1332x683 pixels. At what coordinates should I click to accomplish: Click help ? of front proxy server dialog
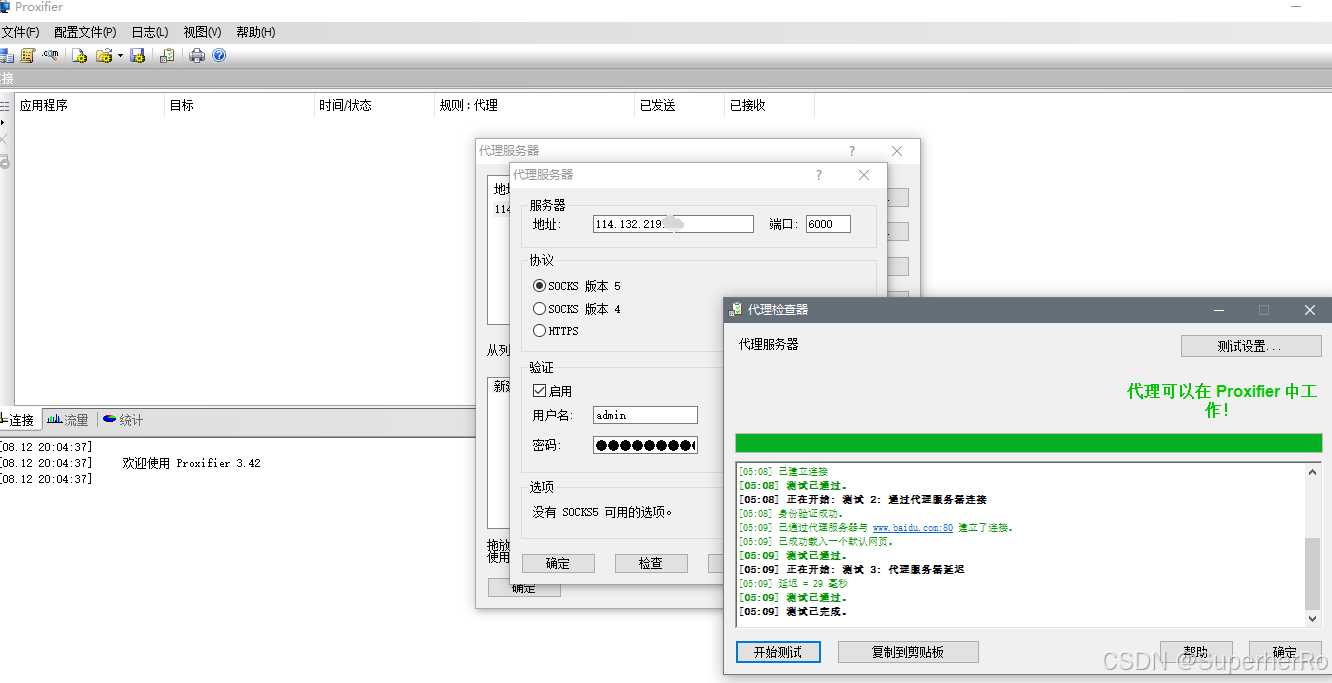pyautogui.click(x=819, y=175)
